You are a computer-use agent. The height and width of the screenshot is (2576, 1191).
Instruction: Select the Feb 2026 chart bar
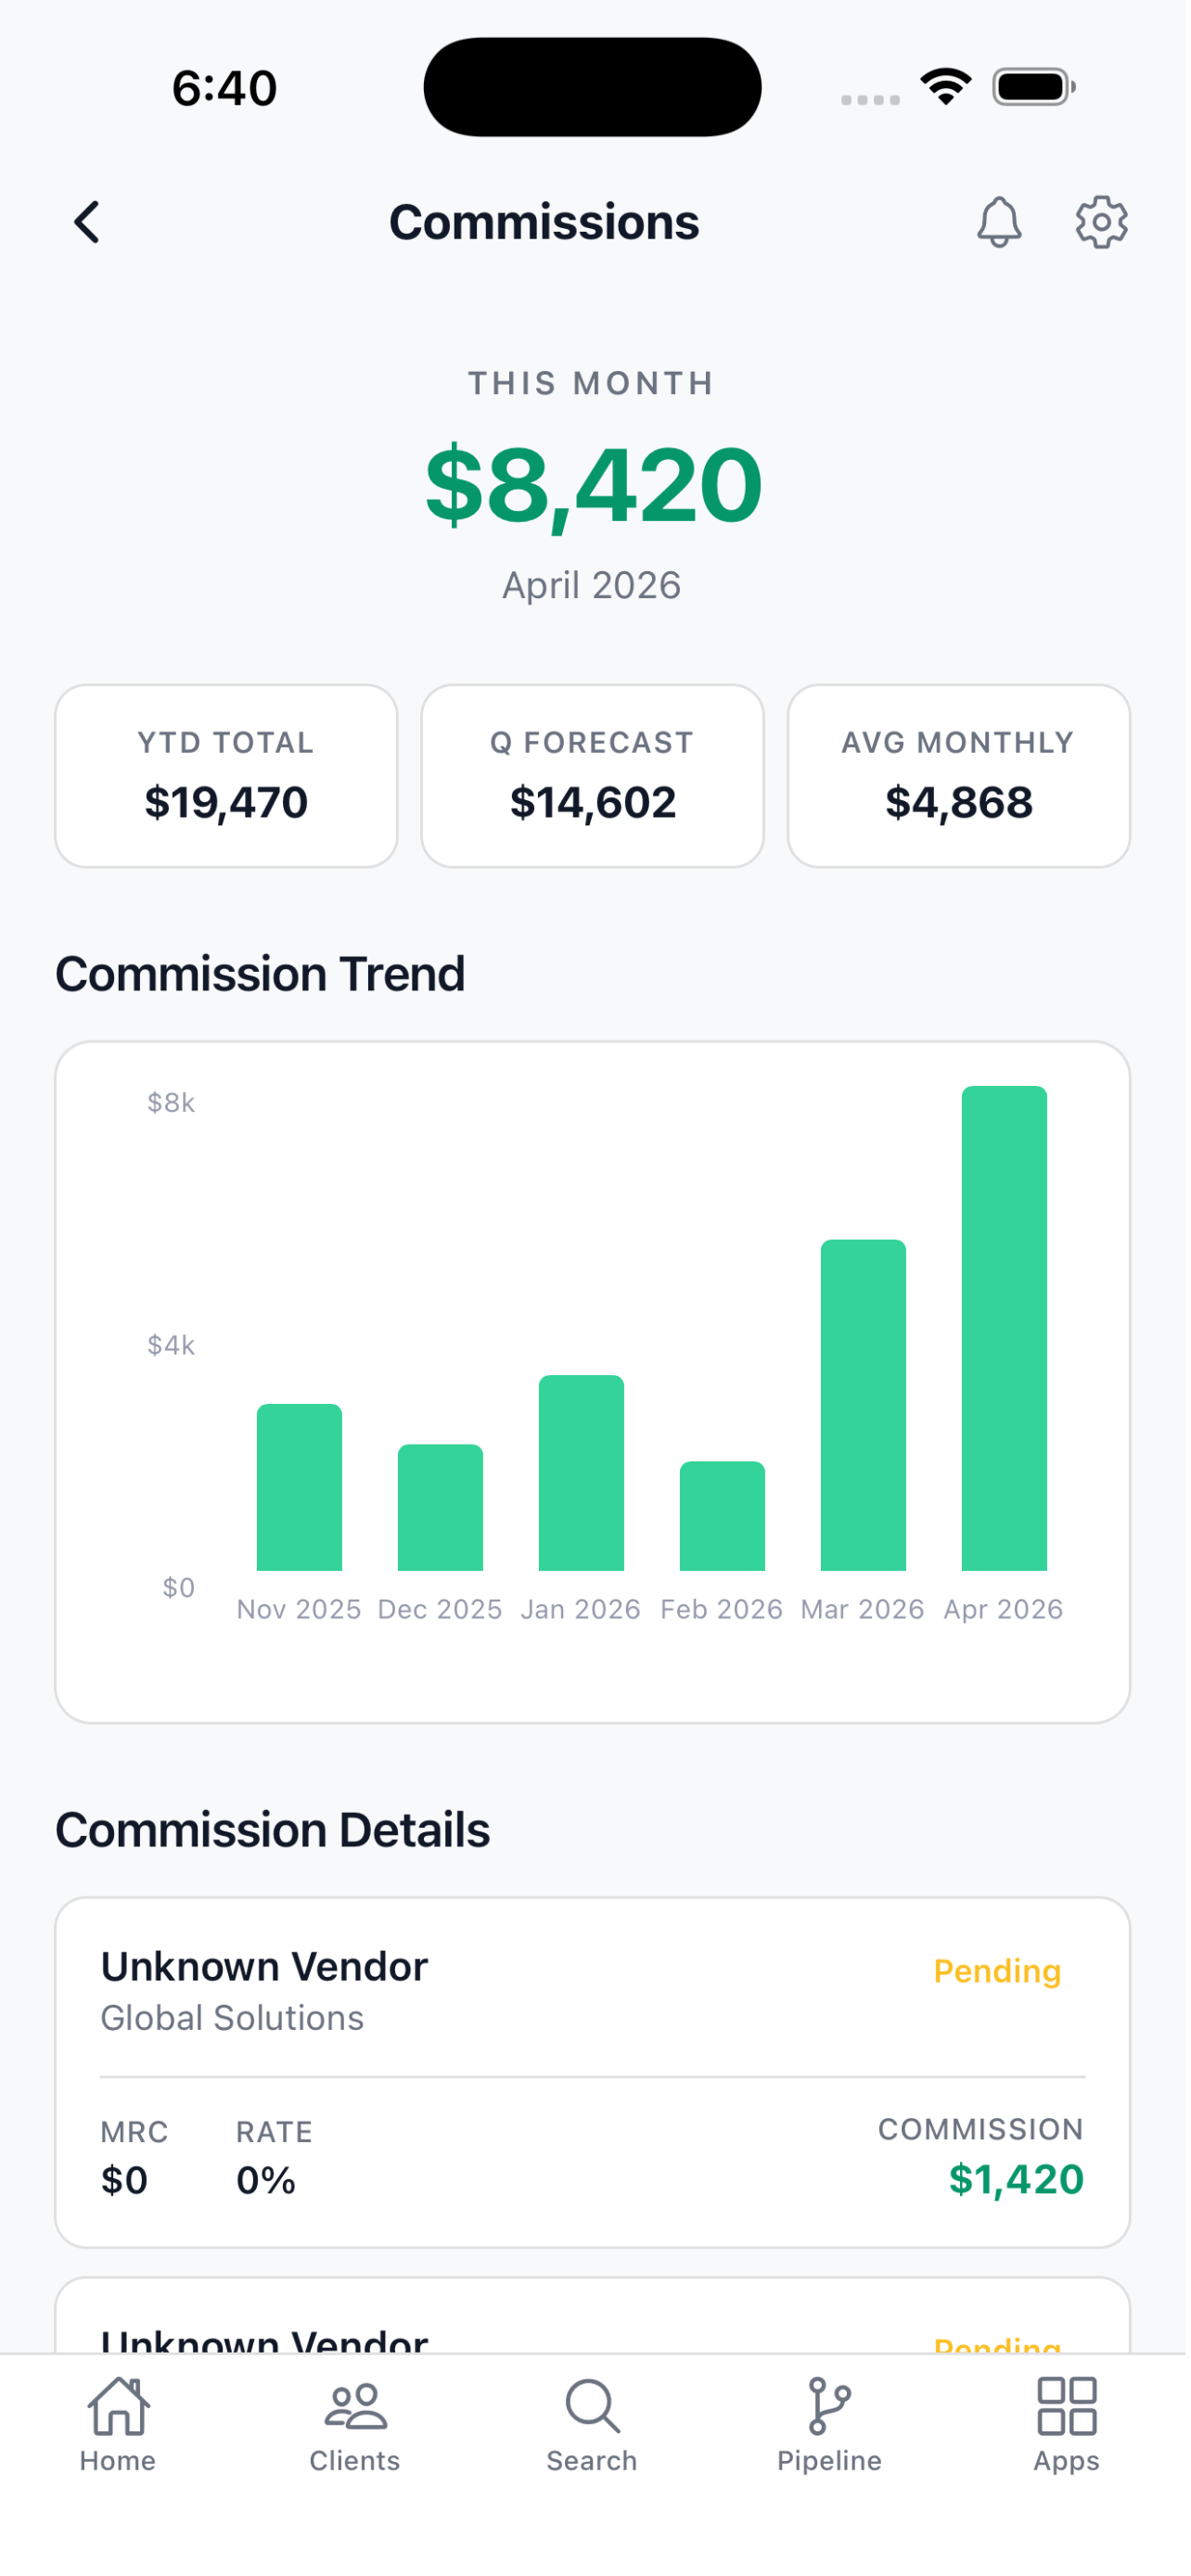(x=726, y=1522)
